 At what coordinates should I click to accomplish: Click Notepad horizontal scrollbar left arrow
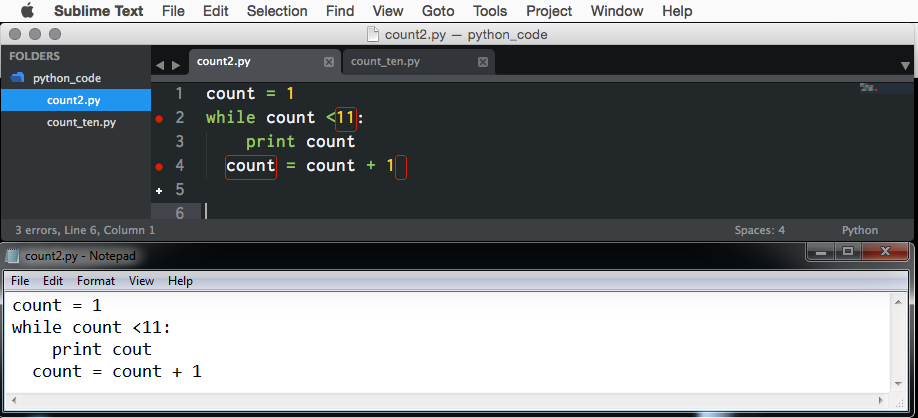12,401
